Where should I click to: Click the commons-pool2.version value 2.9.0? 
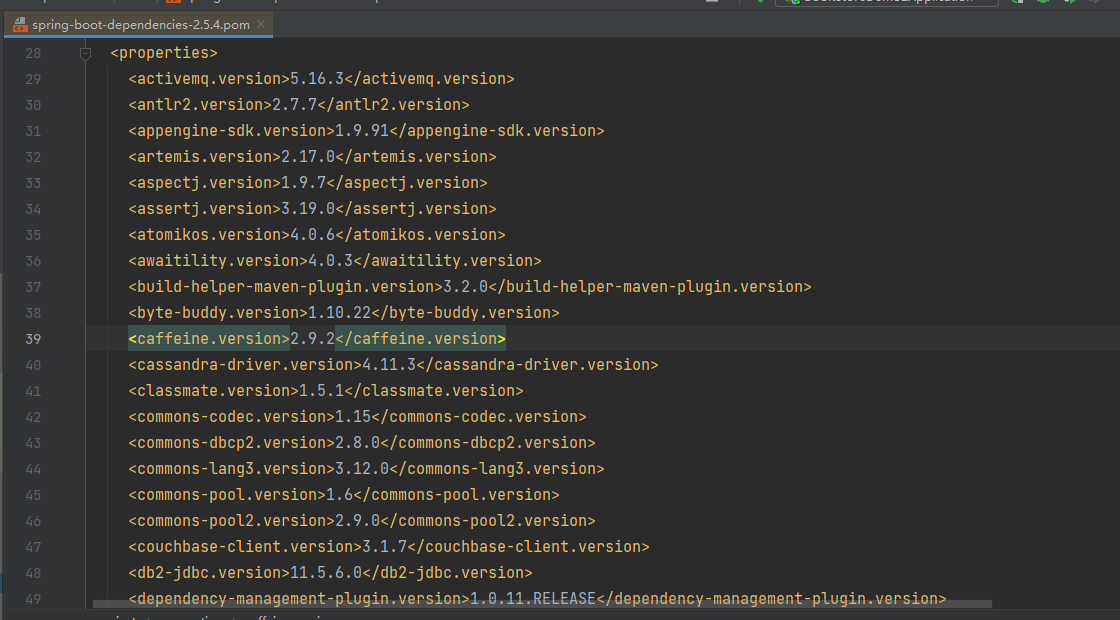[357, 521]
